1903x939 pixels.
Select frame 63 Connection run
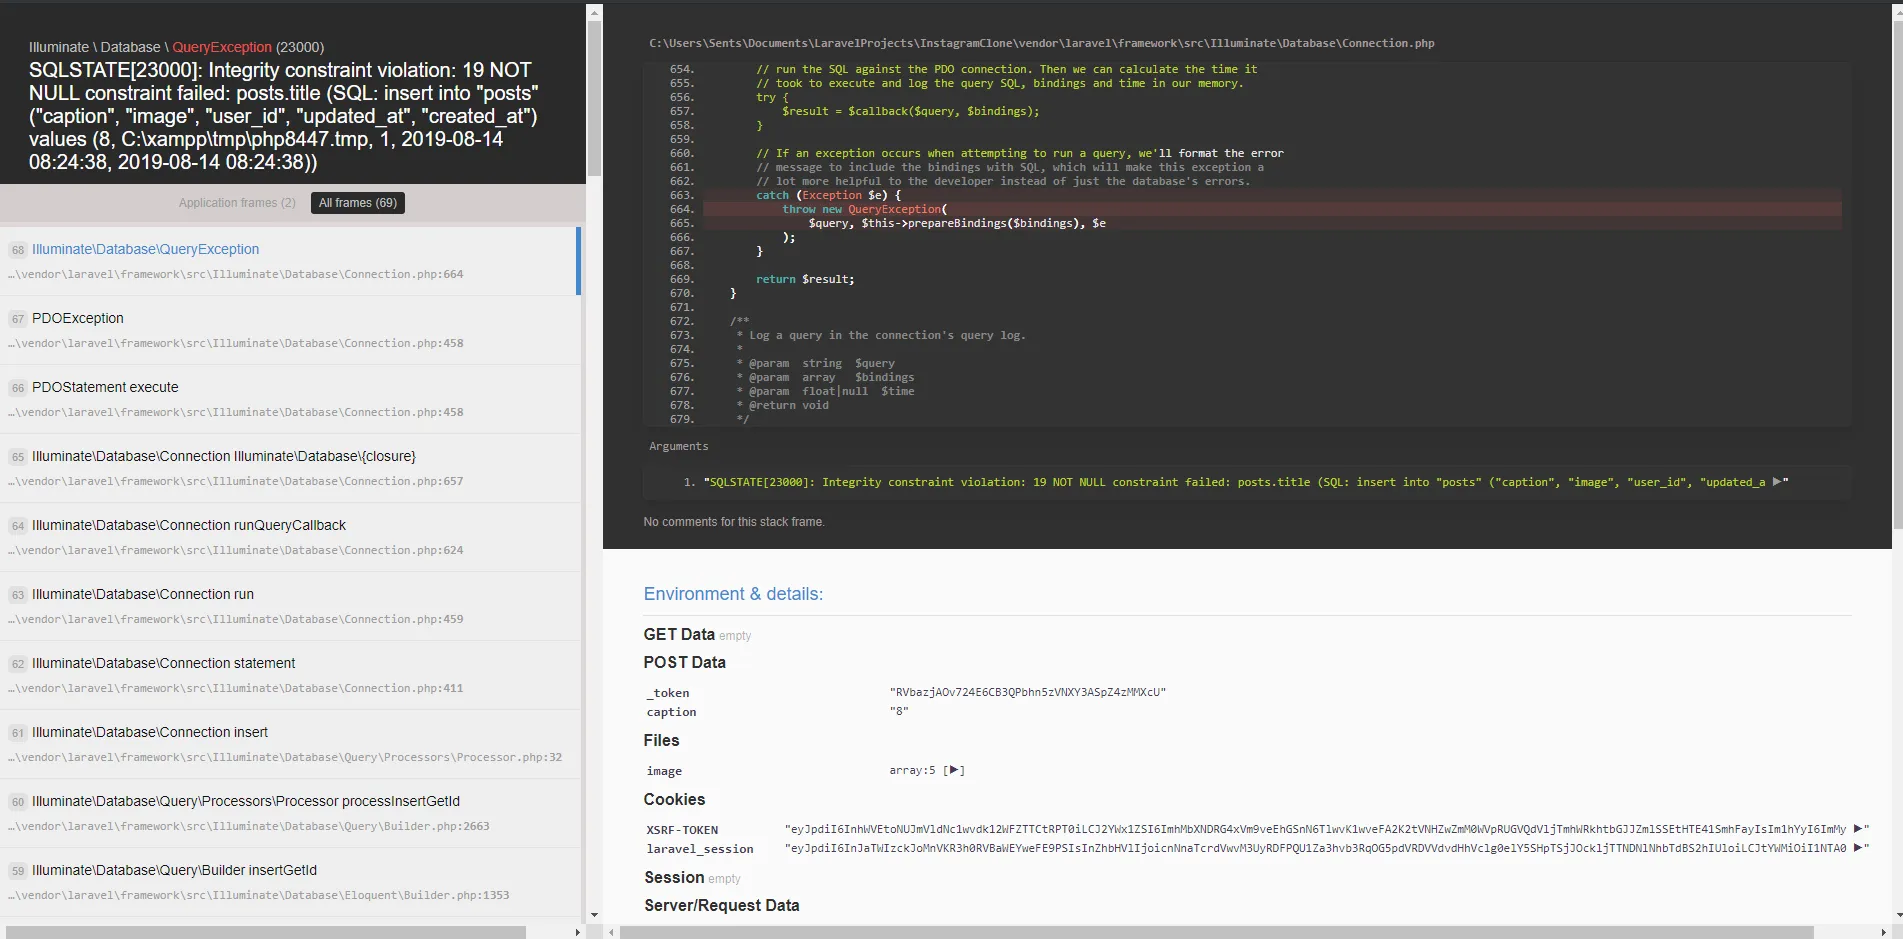290,606
